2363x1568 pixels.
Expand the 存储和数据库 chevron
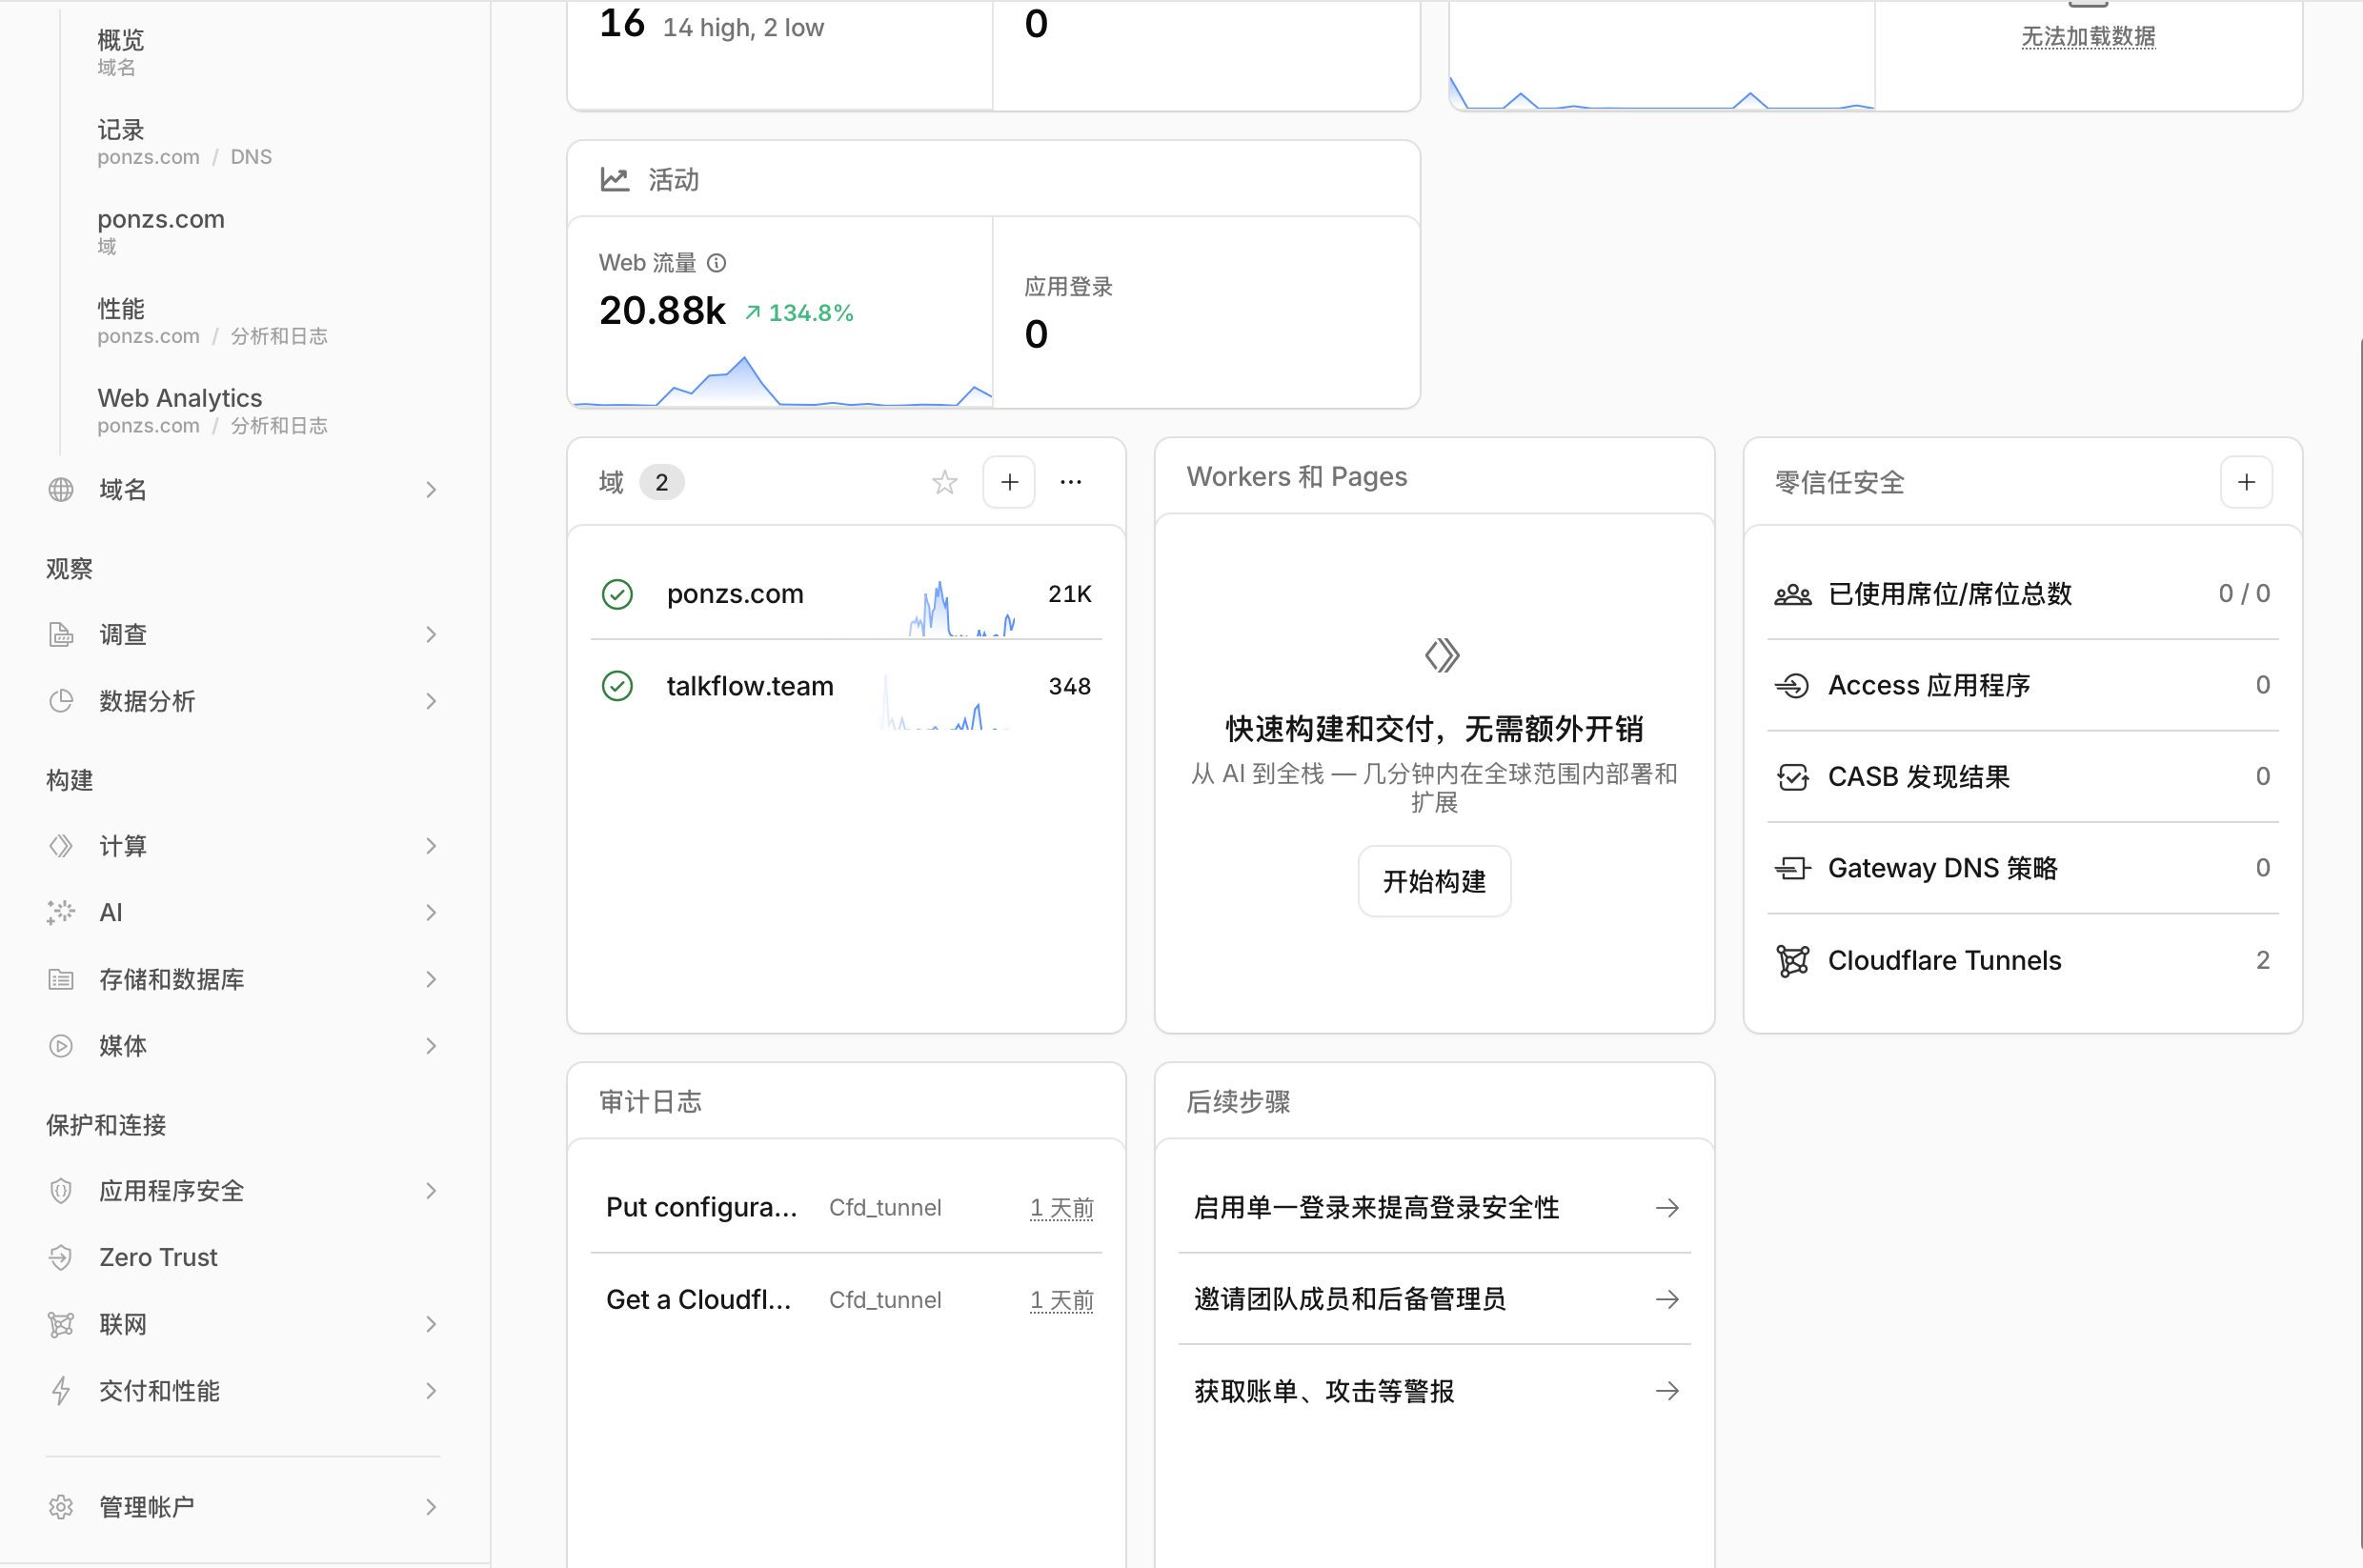430,979
